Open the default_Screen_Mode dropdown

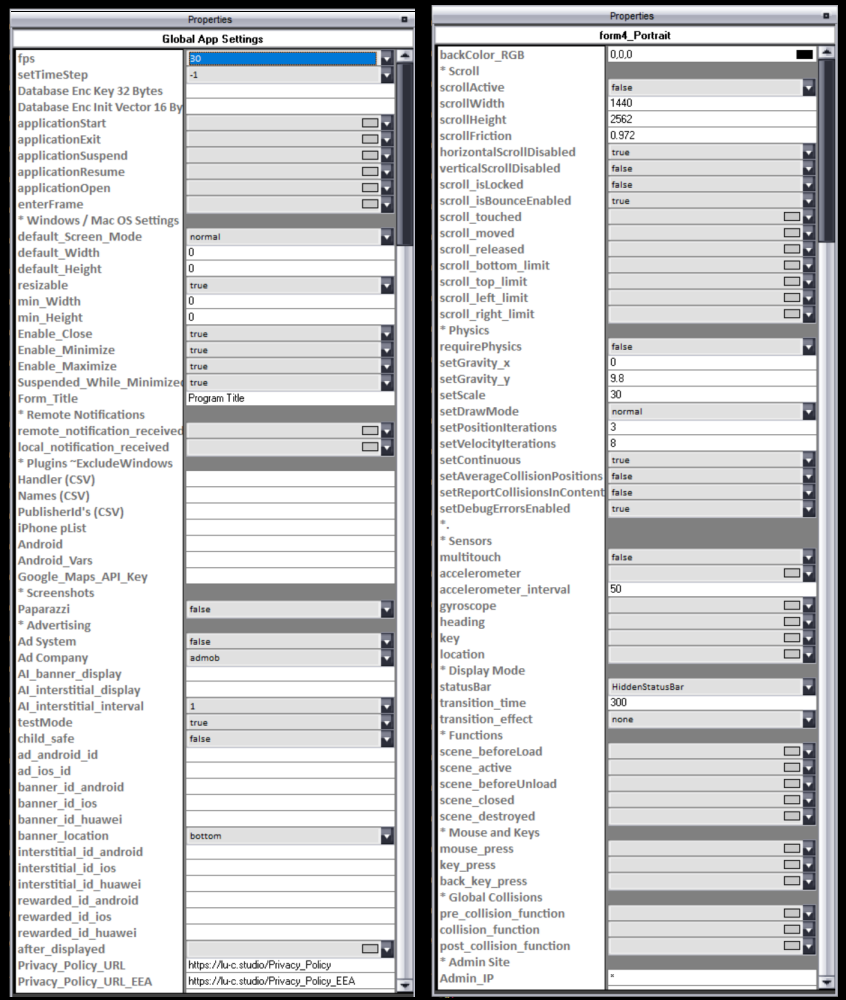pyautogui.click(x=387, y=237)
